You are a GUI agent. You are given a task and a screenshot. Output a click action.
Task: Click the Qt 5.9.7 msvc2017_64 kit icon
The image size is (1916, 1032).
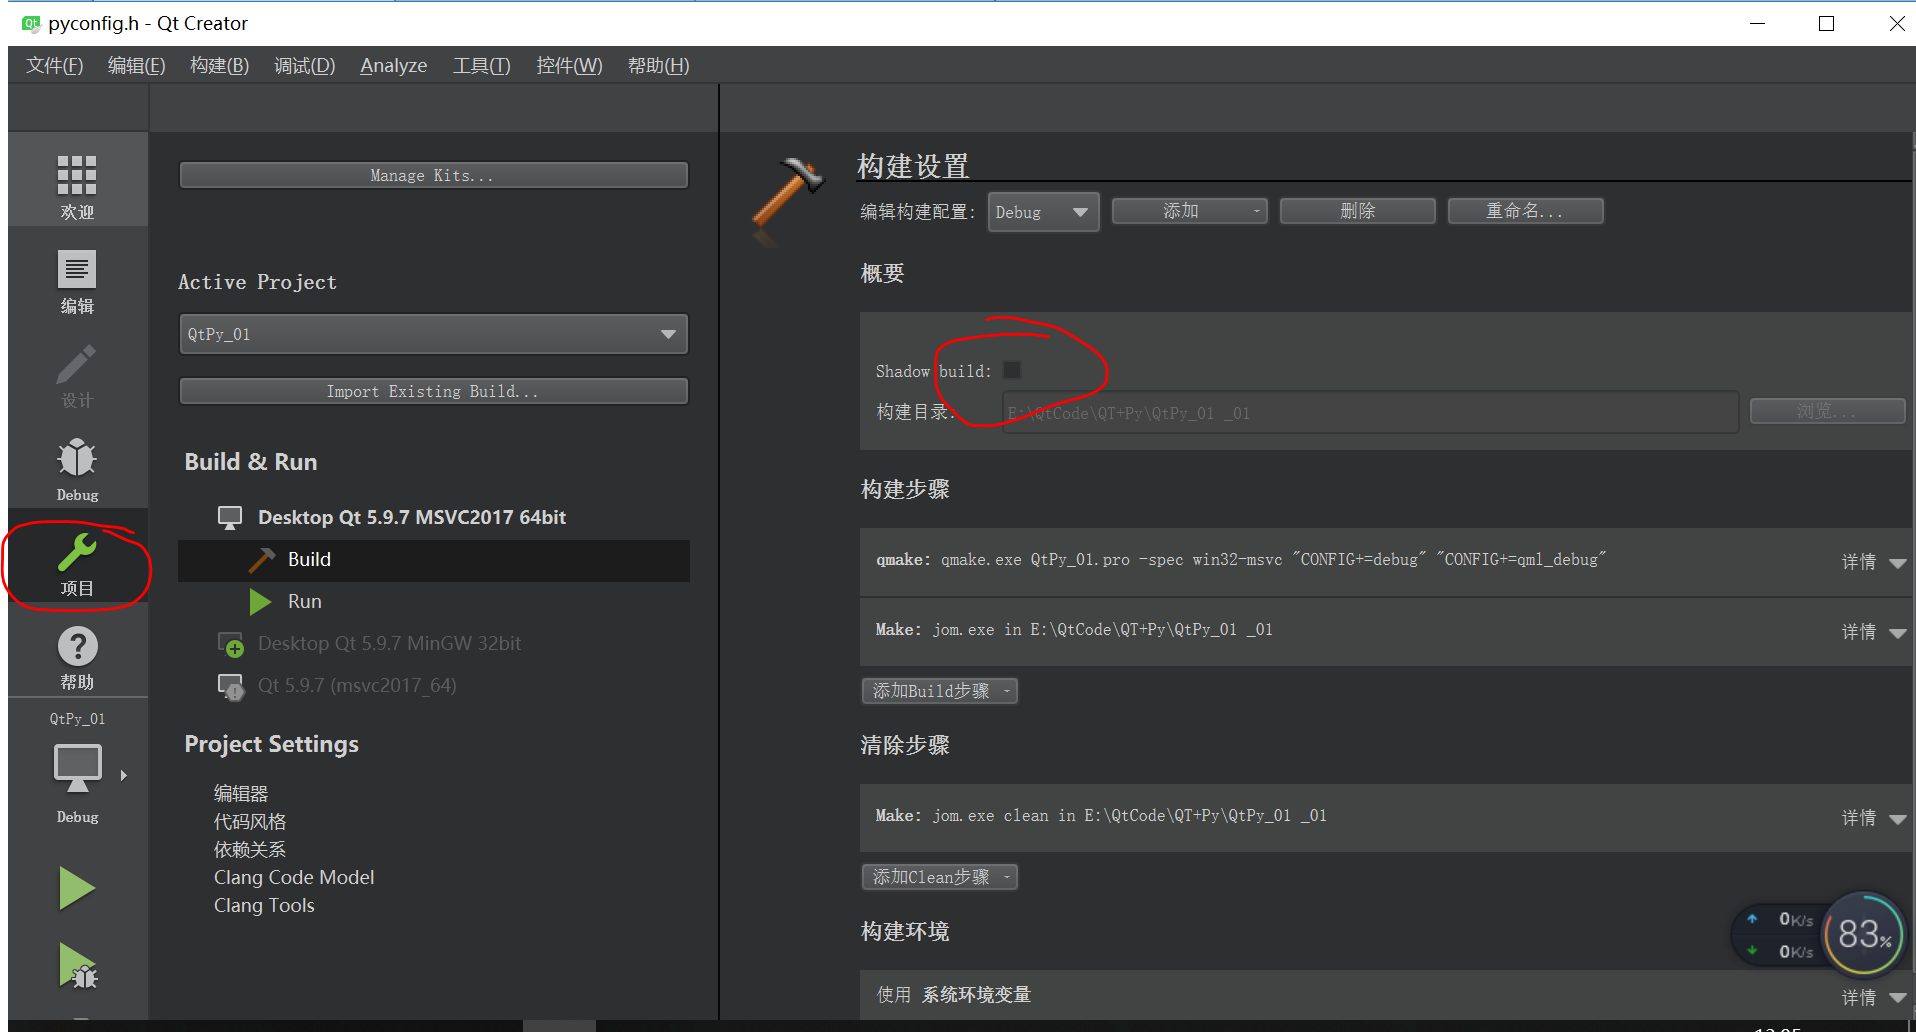231,686
